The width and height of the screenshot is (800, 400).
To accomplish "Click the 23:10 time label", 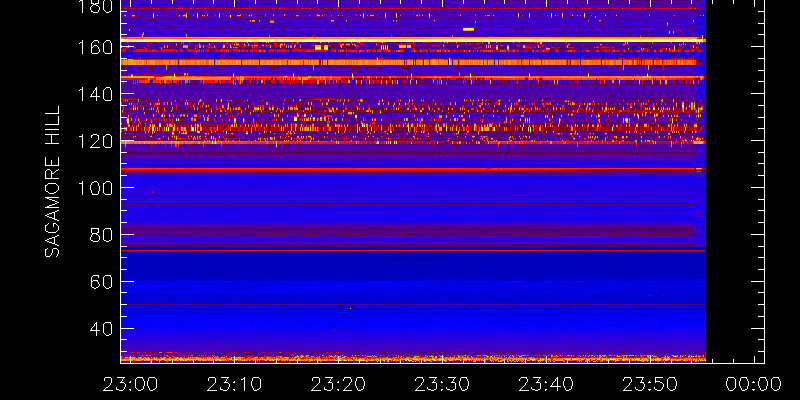I will tap(234, 384).
